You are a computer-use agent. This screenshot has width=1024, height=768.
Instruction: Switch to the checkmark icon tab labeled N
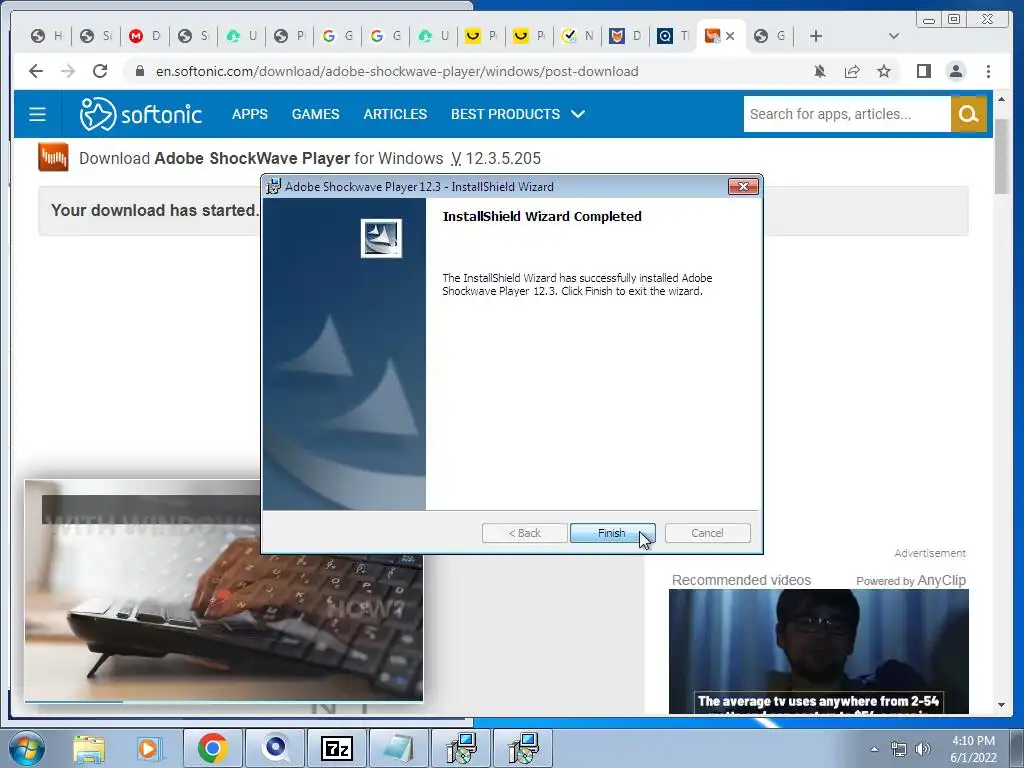577,36
